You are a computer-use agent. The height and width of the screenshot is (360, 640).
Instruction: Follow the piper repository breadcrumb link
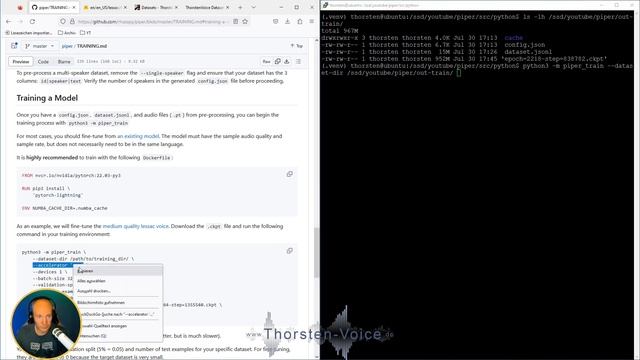[x=67, y=46]
